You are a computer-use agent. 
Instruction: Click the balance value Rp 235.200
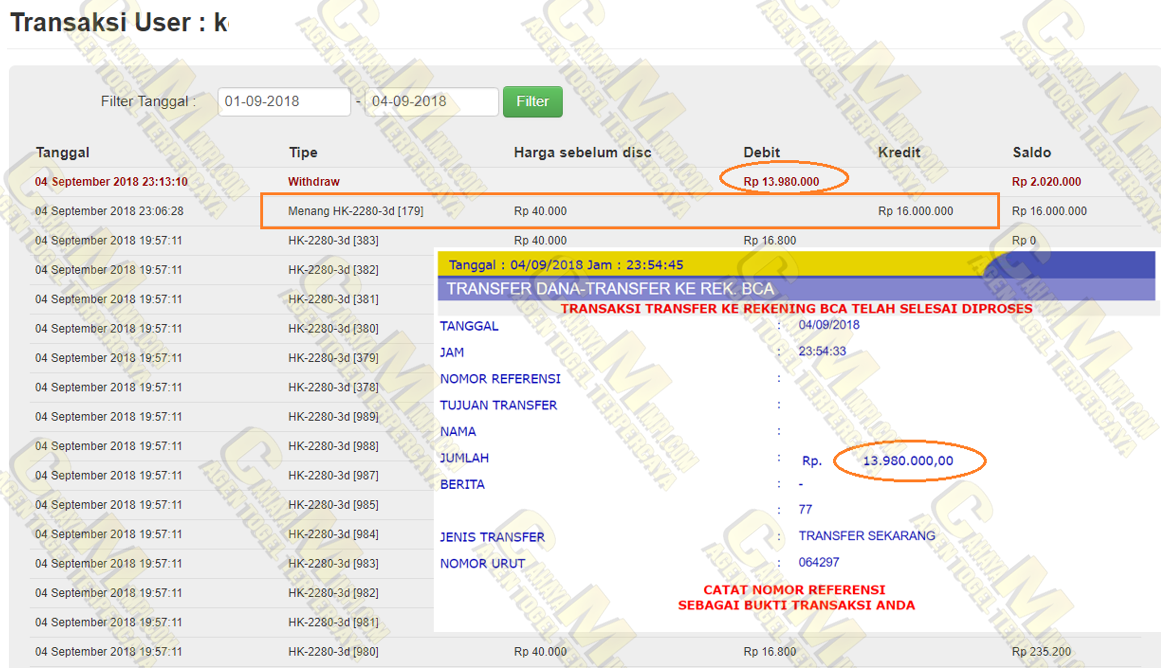[x=1041, y=652]
